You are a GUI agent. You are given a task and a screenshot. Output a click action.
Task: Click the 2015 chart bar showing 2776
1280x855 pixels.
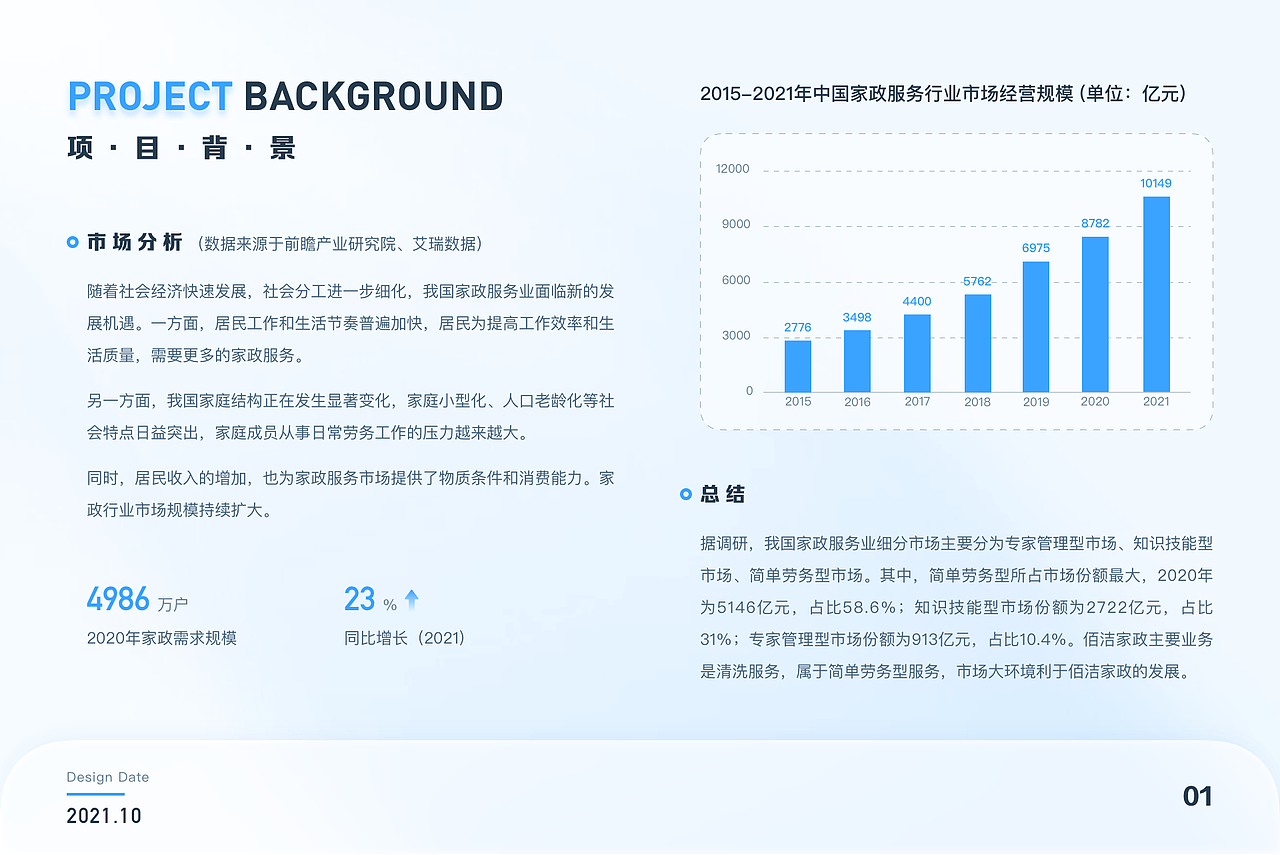[x=797, y=364]
